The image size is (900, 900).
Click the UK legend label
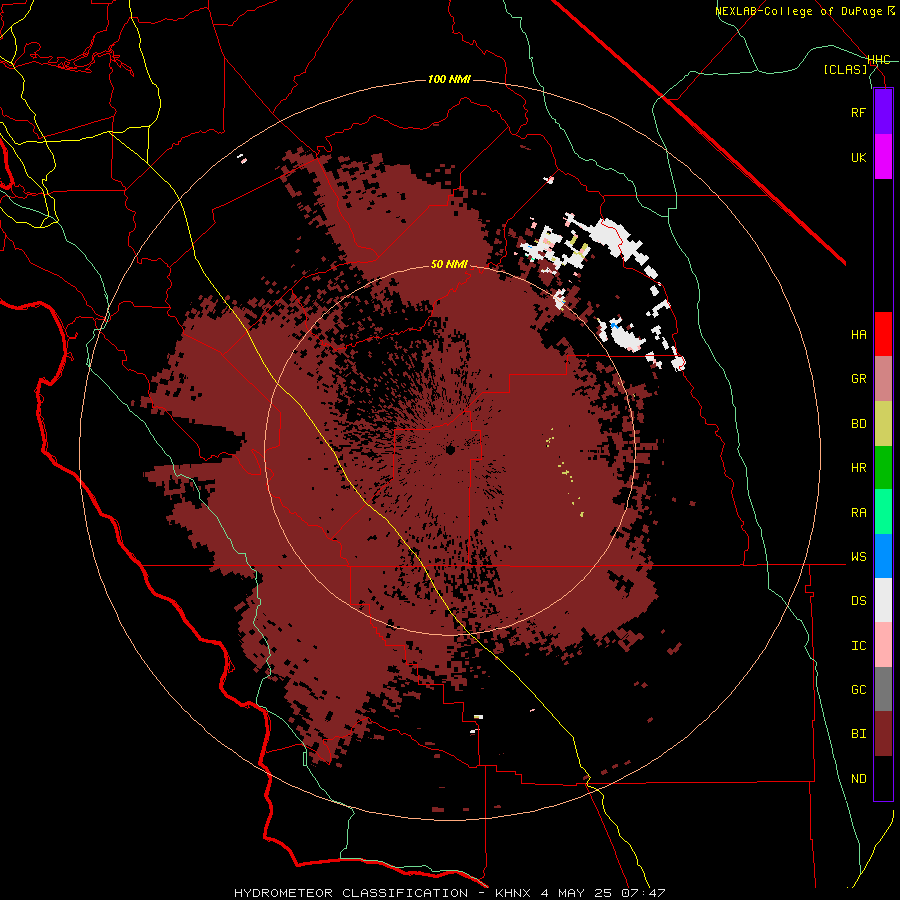coord(858,158)
